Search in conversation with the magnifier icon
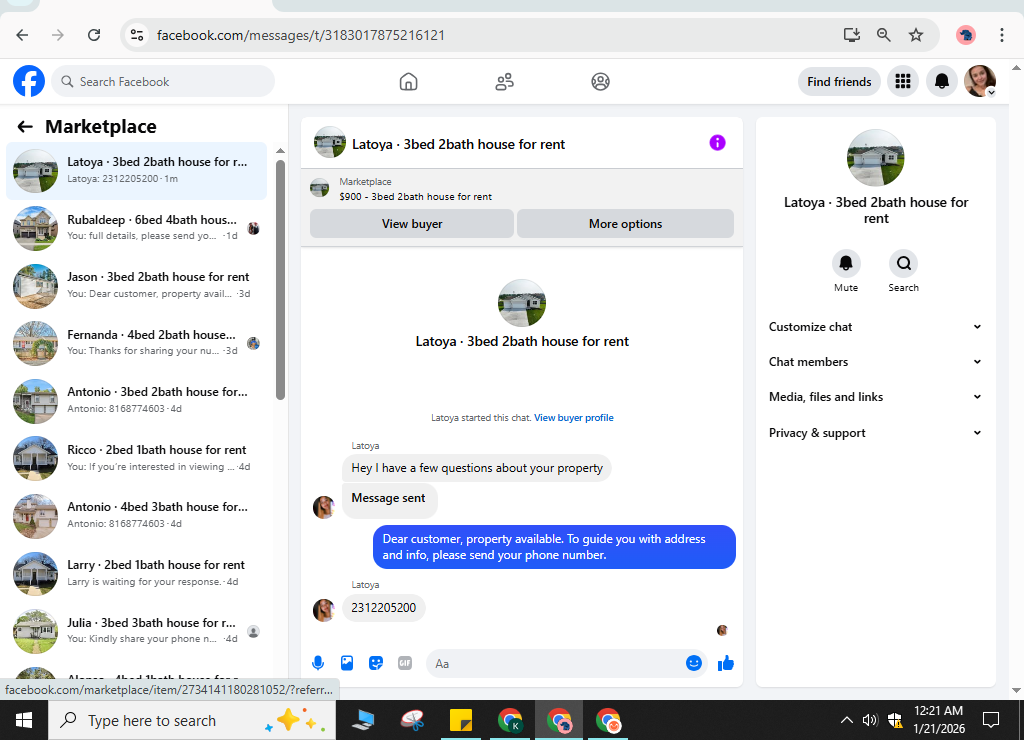This screenshot has width=1024, height=740. pyautogui.click(x=903, y=264)
